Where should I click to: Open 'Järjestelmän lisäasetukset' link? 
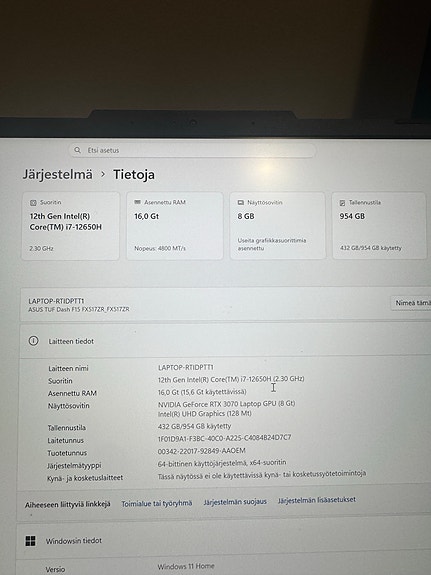point(317,500)
